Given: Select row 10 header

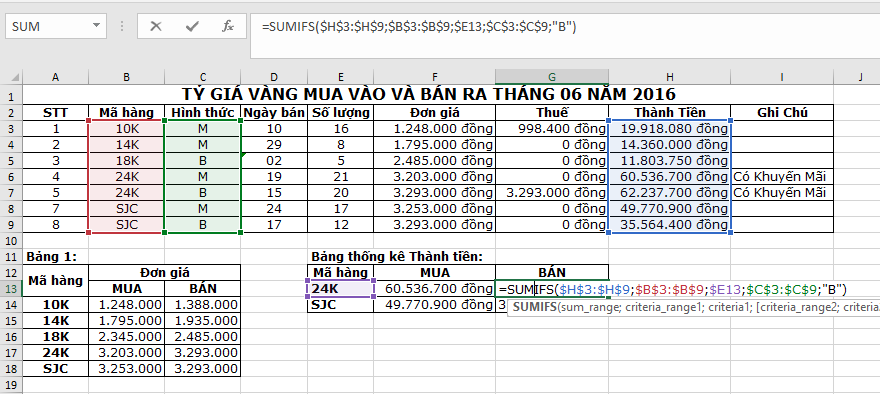Looking at the screenshot, I should (11, 241).
